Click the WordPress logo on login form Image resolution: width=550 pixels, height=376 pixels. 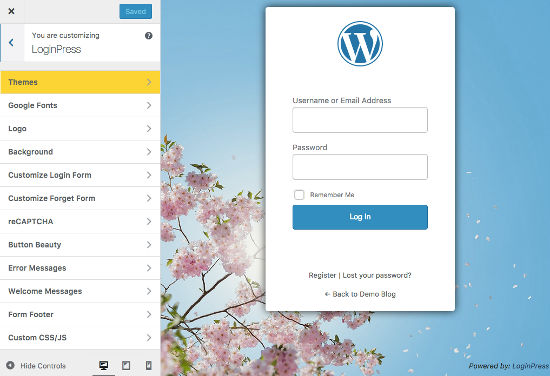[x=360, y=43]
